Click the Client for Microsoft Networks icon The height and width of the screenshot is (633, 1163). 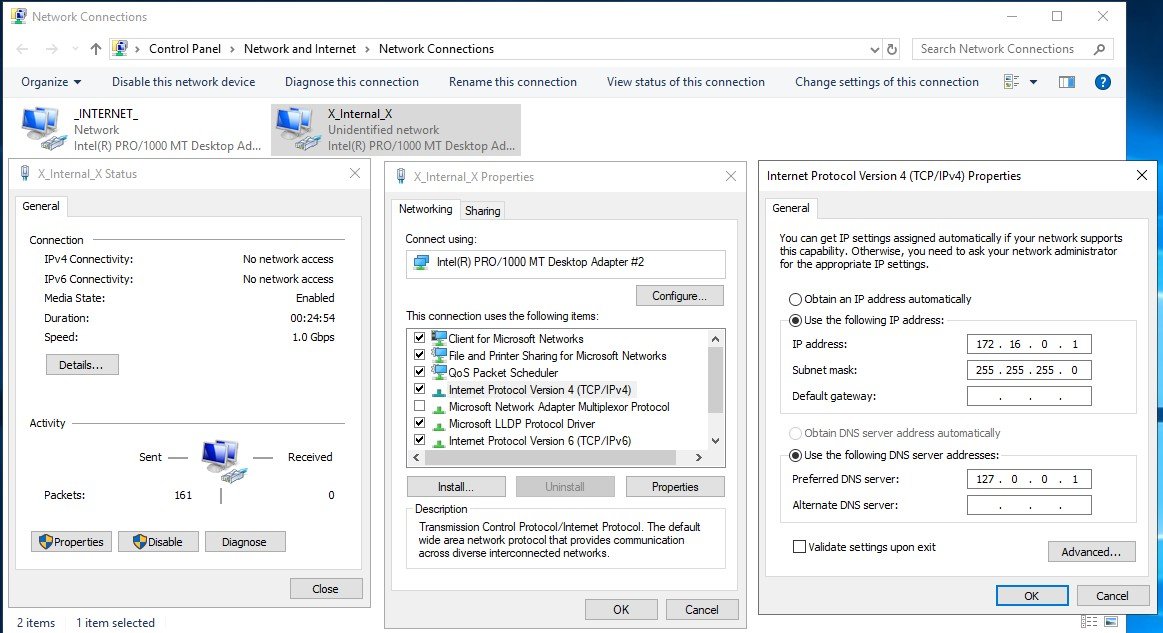[438, 338]
